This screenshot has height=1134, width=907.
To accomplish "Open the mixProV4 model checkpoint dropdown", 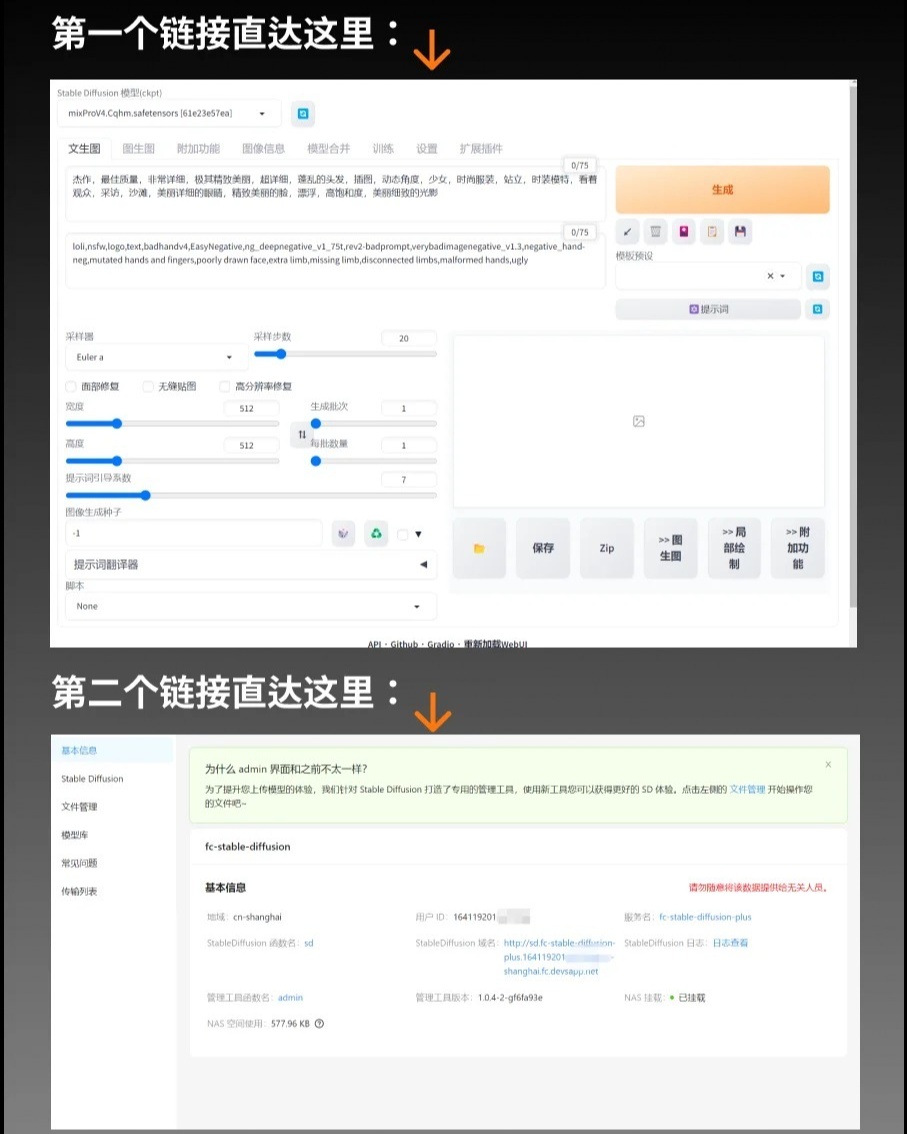I will pos(169,114).
